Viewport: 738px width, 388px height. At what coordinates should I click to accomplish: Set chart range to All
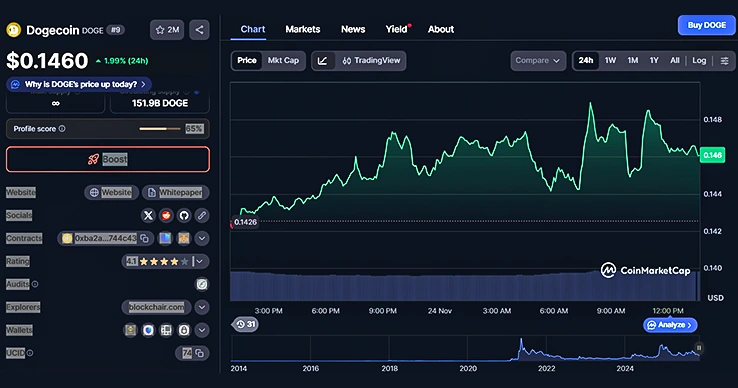[675, 61]
